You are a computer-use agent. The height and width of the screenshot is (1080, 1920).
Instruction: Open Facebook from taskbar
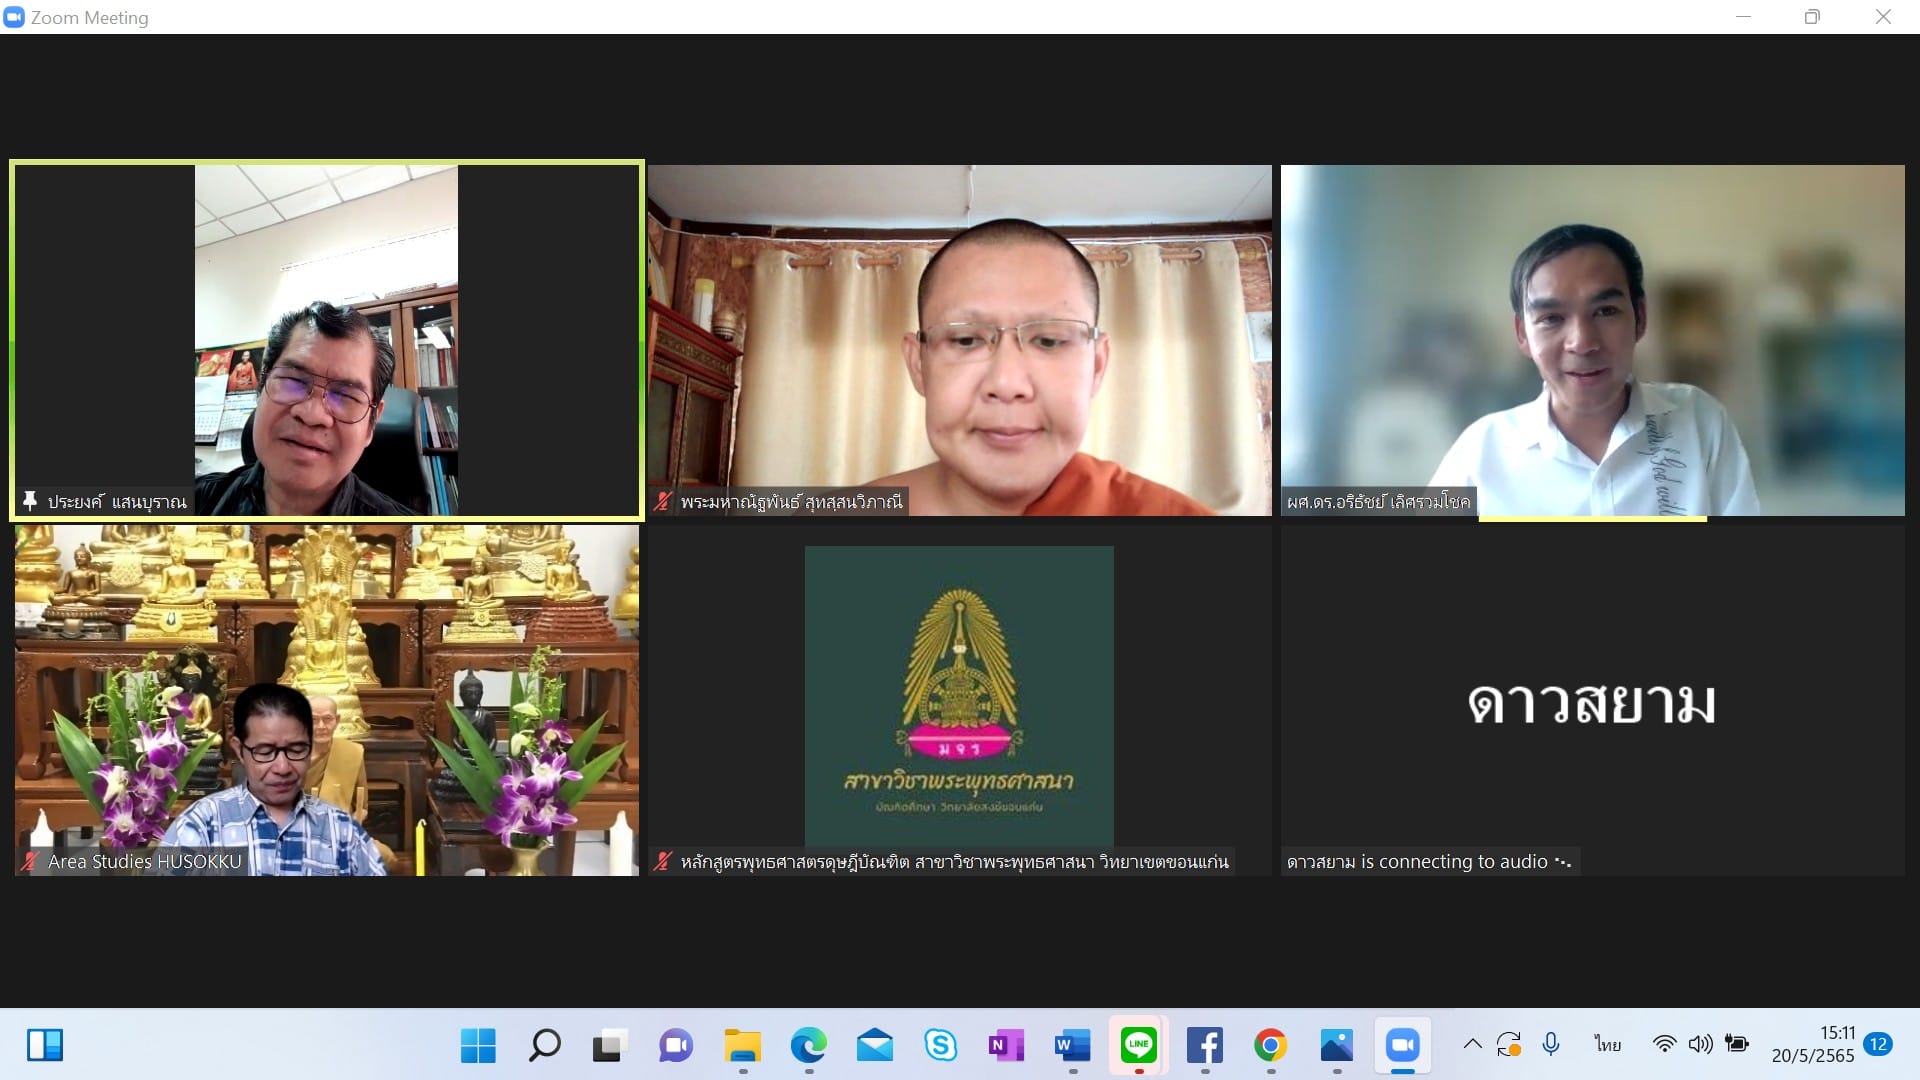click(1204, 1045)
